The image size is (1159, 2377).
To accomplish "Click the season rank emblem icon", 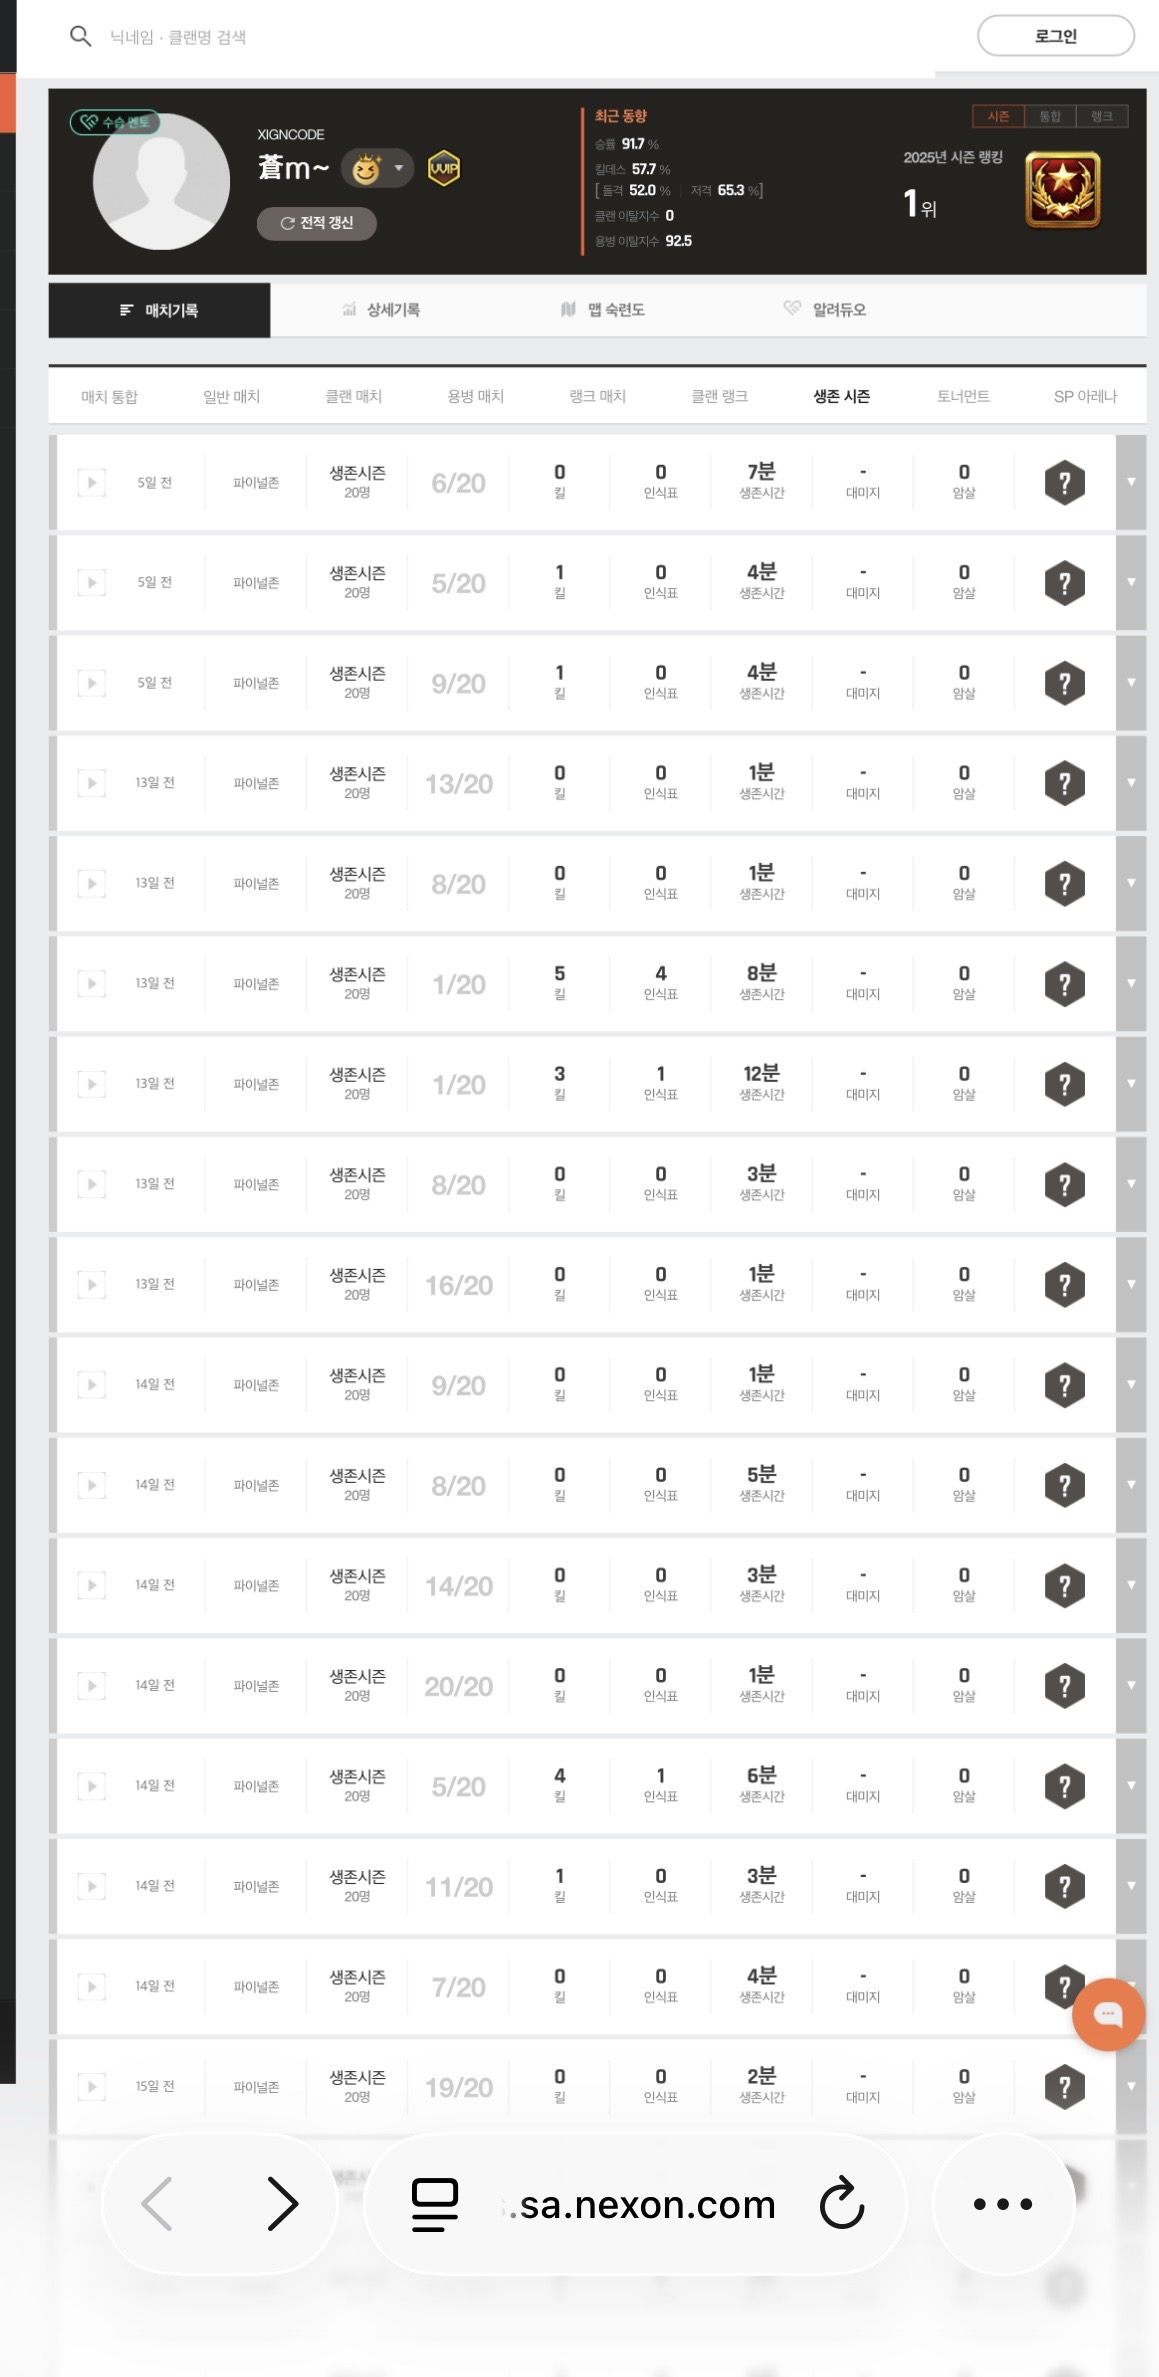I will 1062,189.
